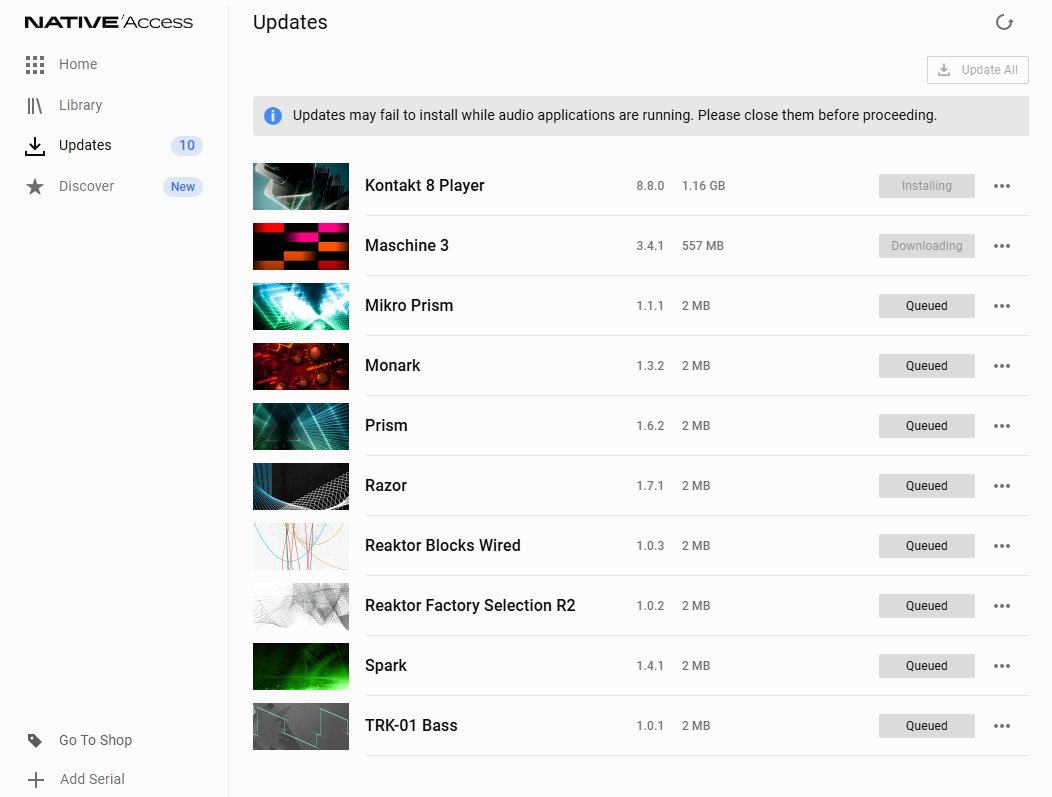Click version "8.8.0" of Kontakt 8 Player
Viewport: 1052px width, 797px height.
[650, 186]
